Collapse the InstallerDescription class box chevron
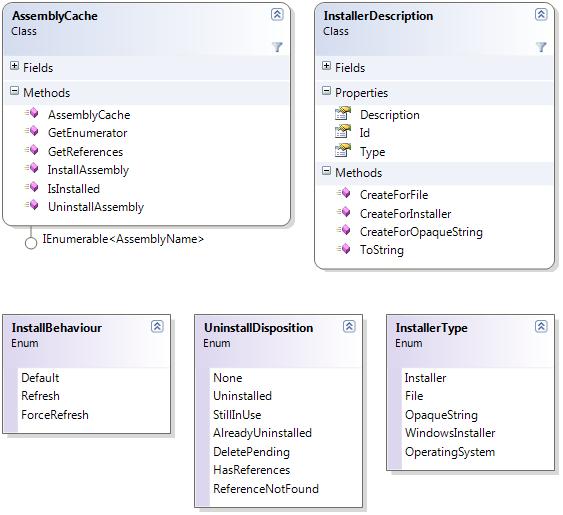 [x=541, y=15]
